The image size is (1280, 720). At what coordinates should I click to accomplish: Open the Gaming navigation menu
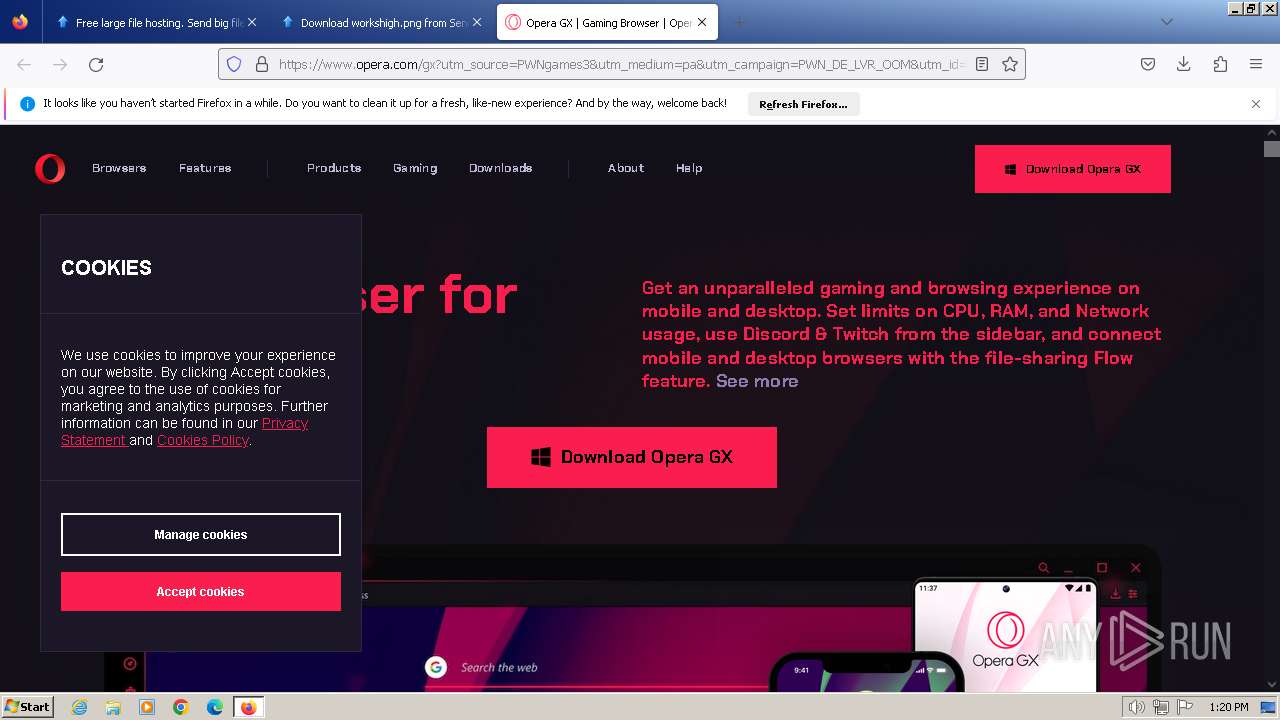pos(415,168)
